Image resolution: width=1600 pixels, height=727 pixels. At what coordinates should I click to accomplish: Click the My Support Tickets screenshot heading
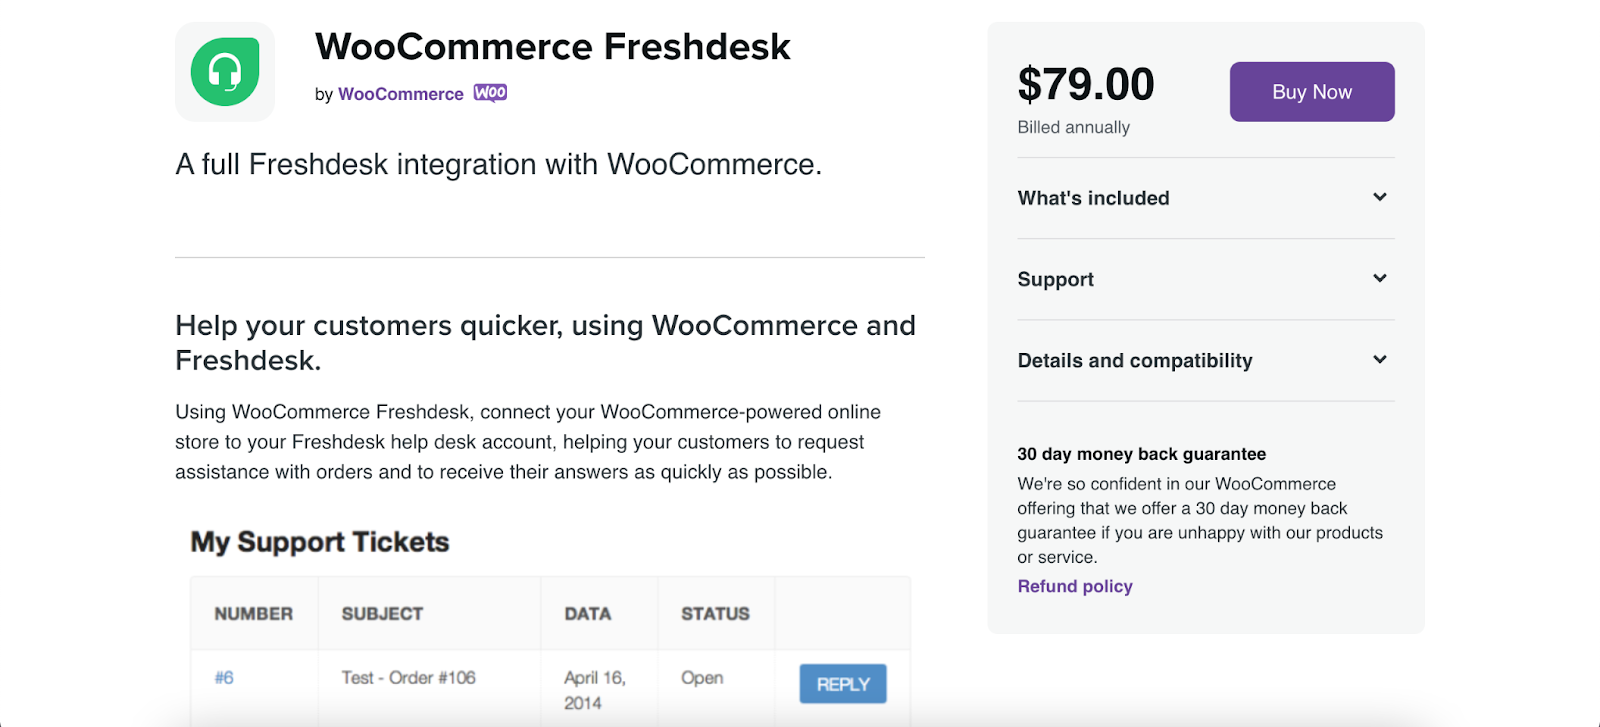pos(320,542)
